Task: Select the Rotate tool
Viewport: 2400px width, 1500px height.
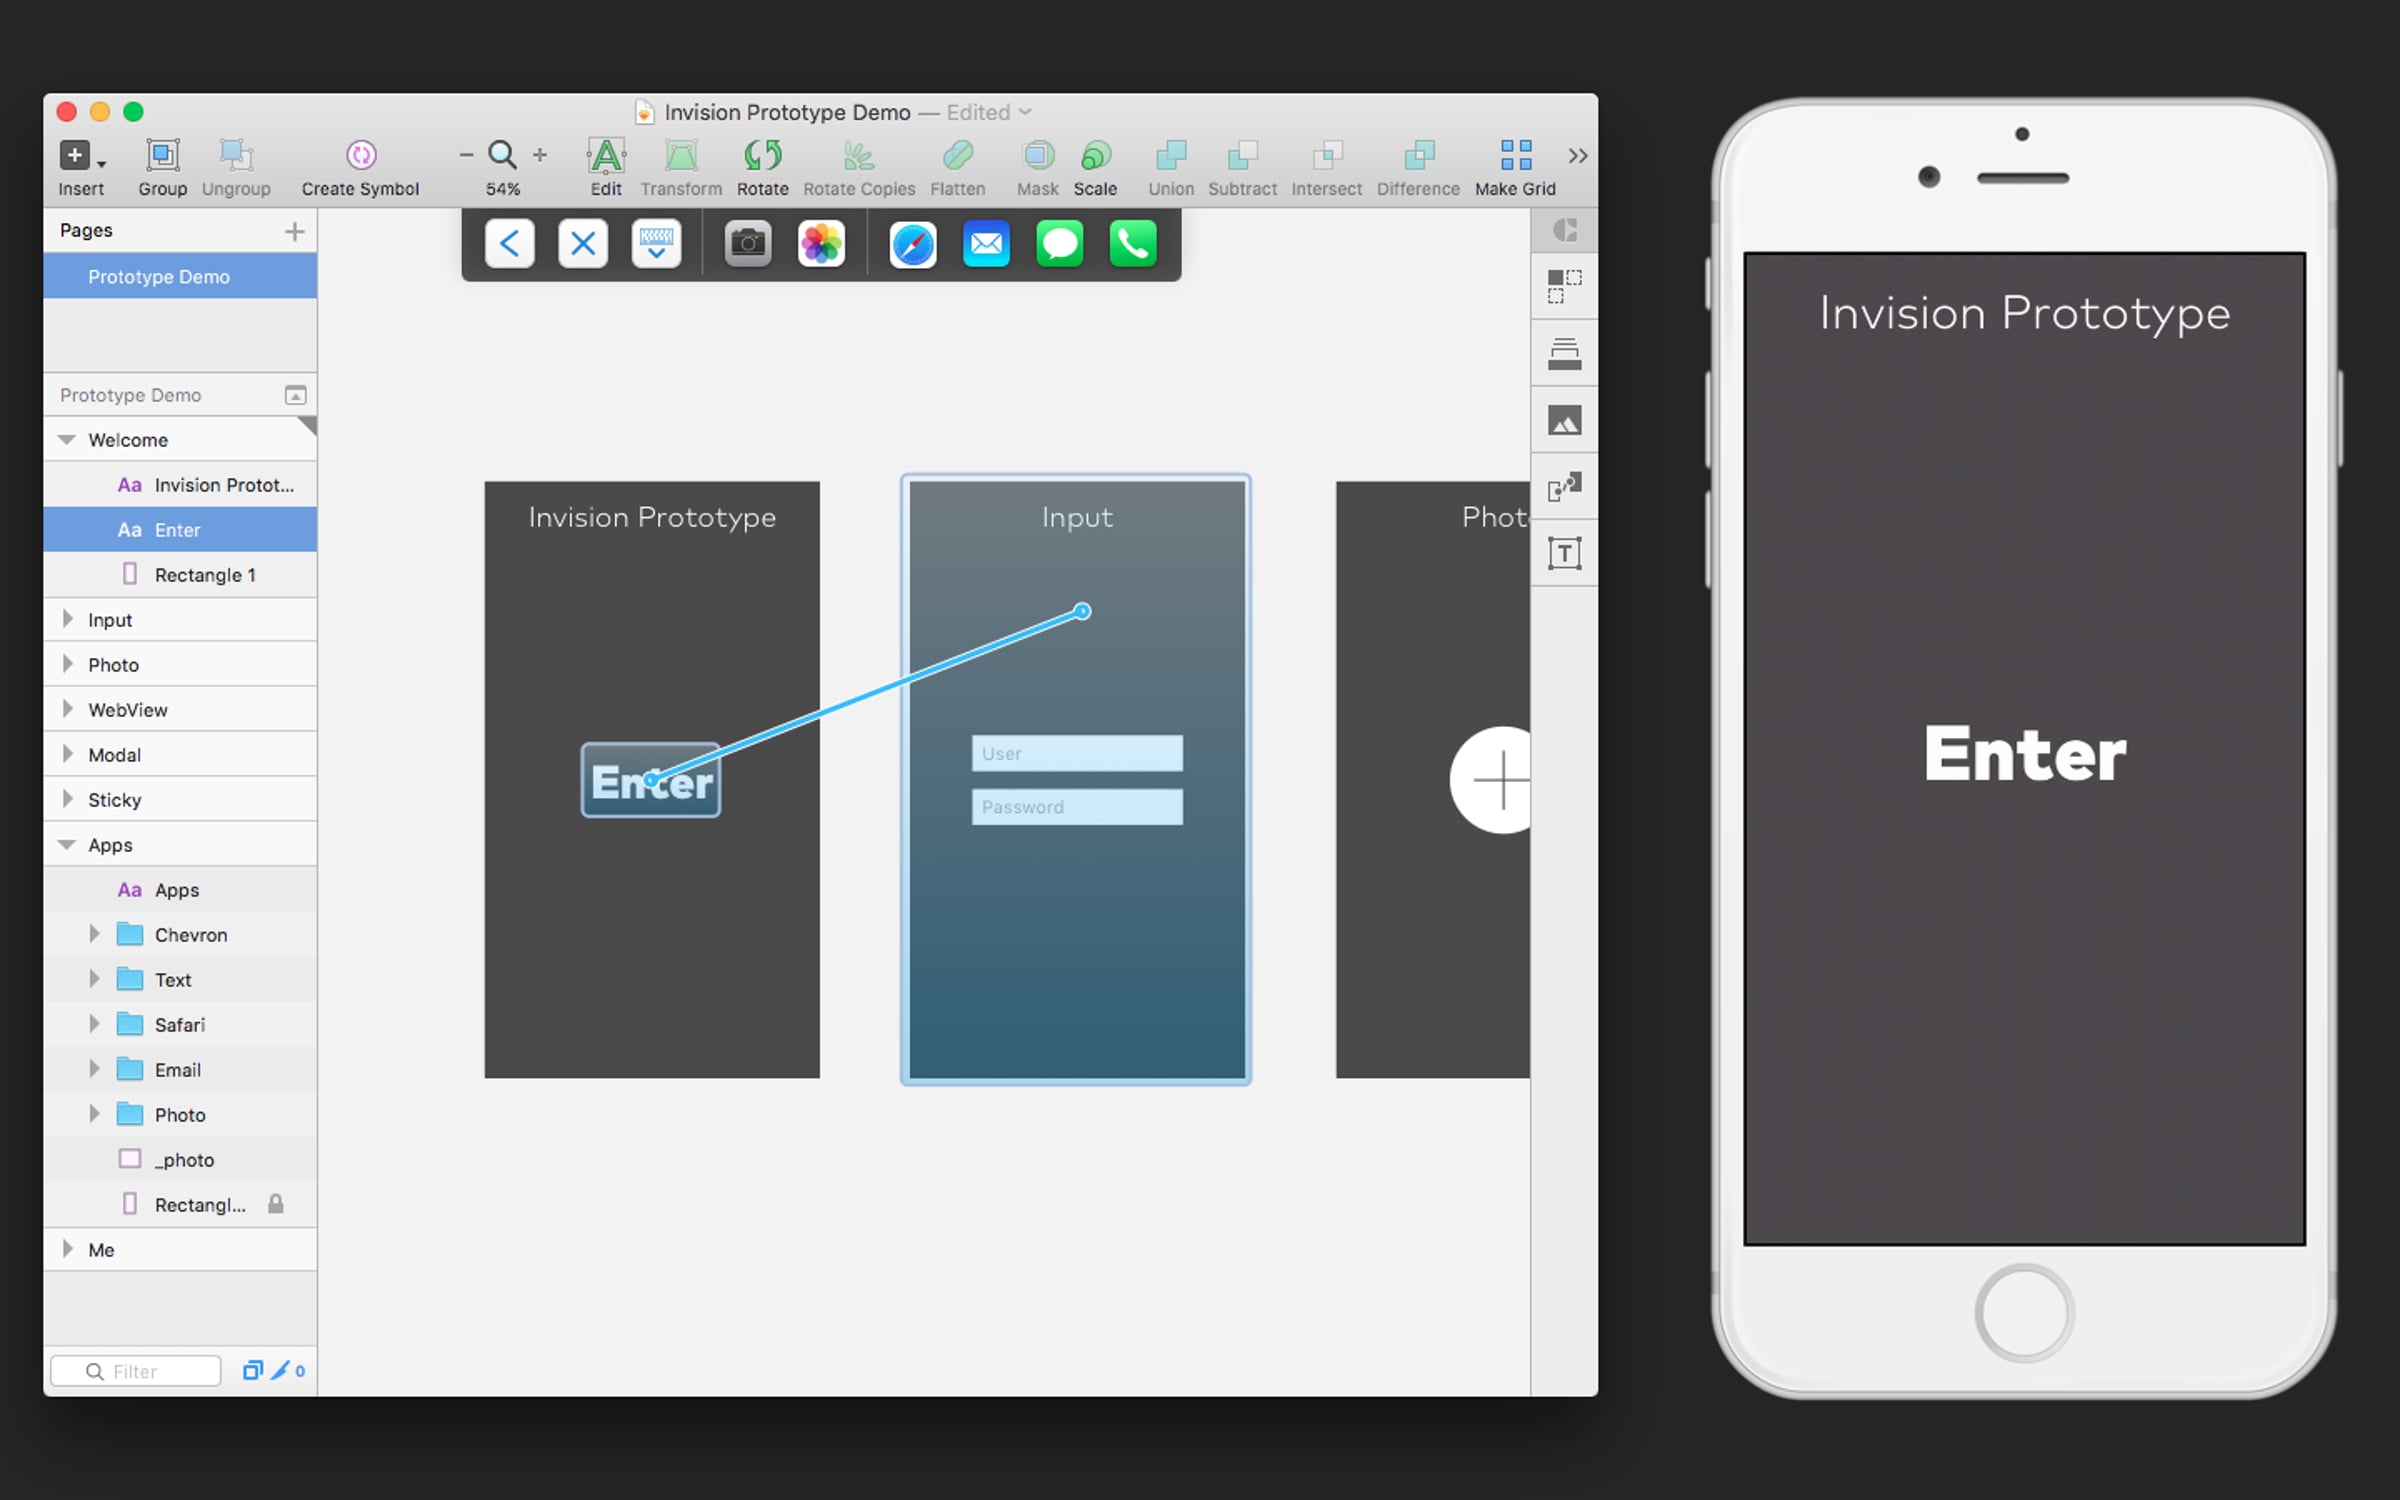Action: (762, 156)
